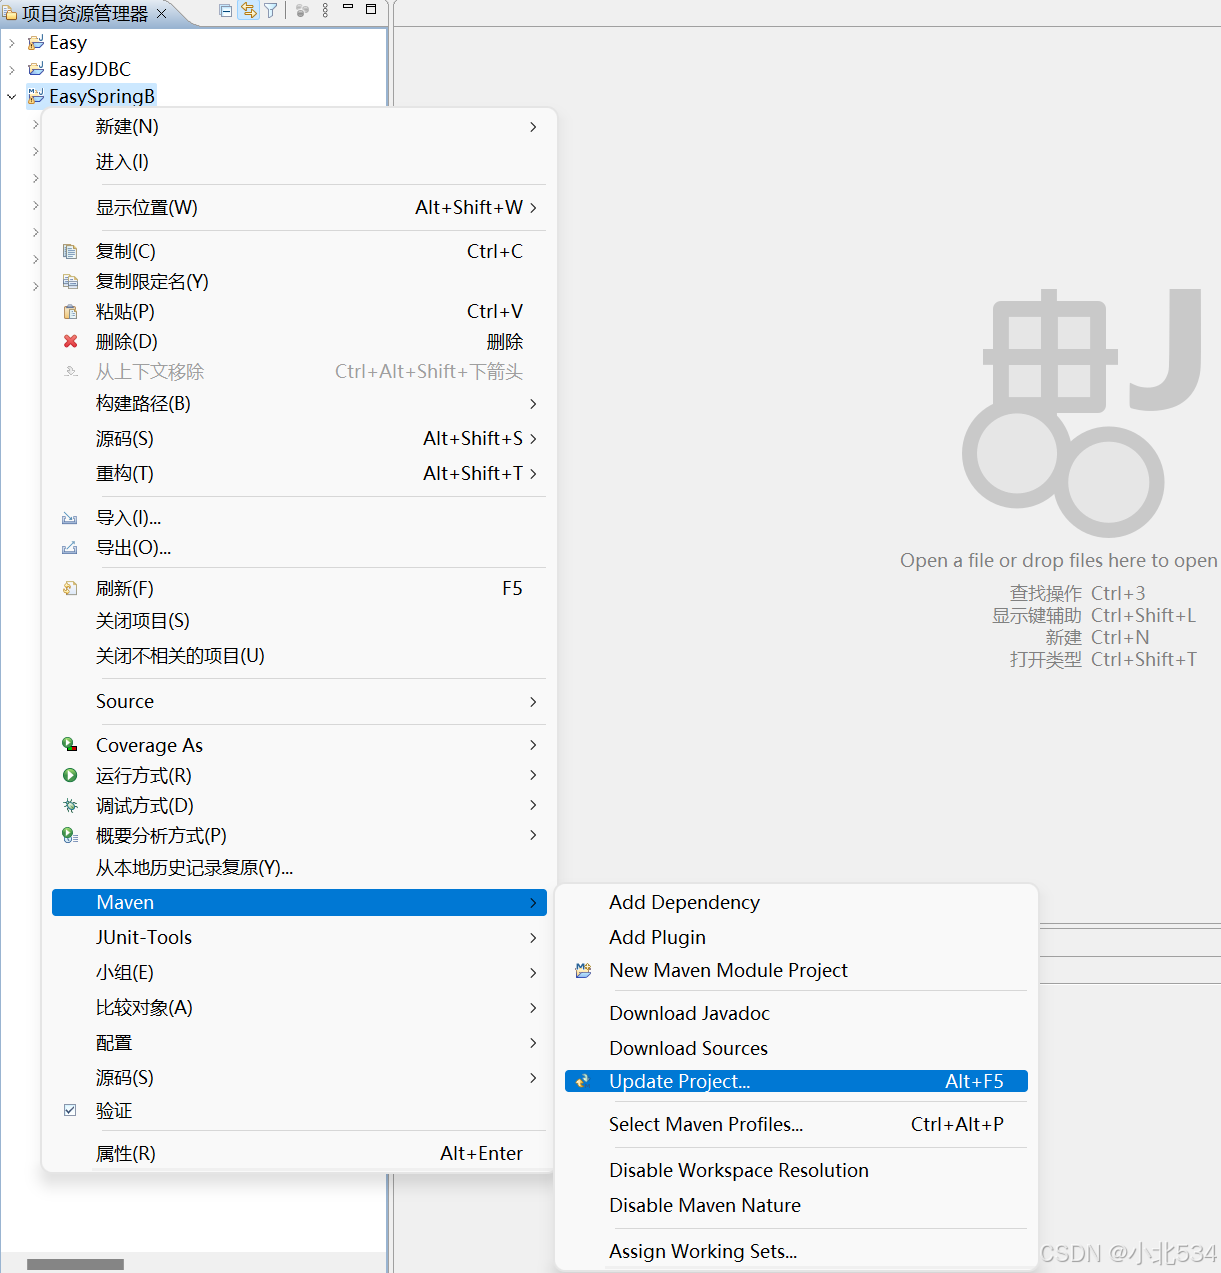Image resolution: width=1221 pixels, height=1273 pixels.
Task: Click the export icon beside 导出(O)
Action: click(x=69, y=548)
